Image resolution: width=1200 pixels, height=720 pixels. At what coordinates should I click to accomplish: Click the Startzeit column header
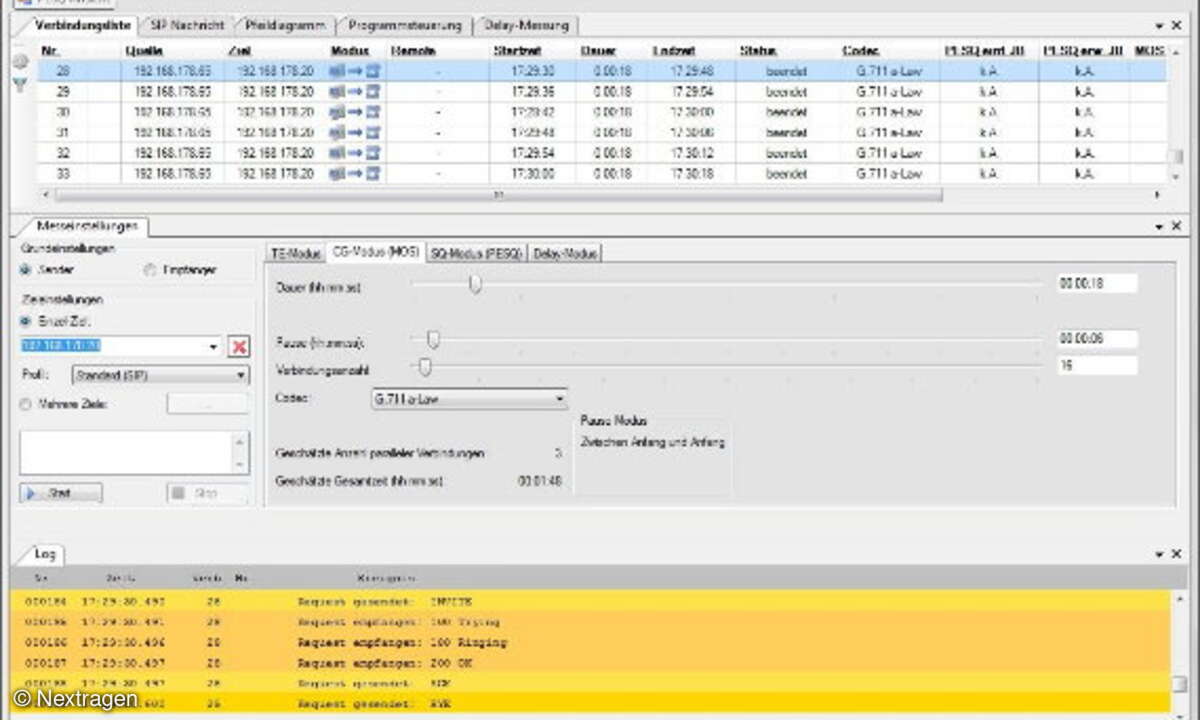[x=518, y=50]
